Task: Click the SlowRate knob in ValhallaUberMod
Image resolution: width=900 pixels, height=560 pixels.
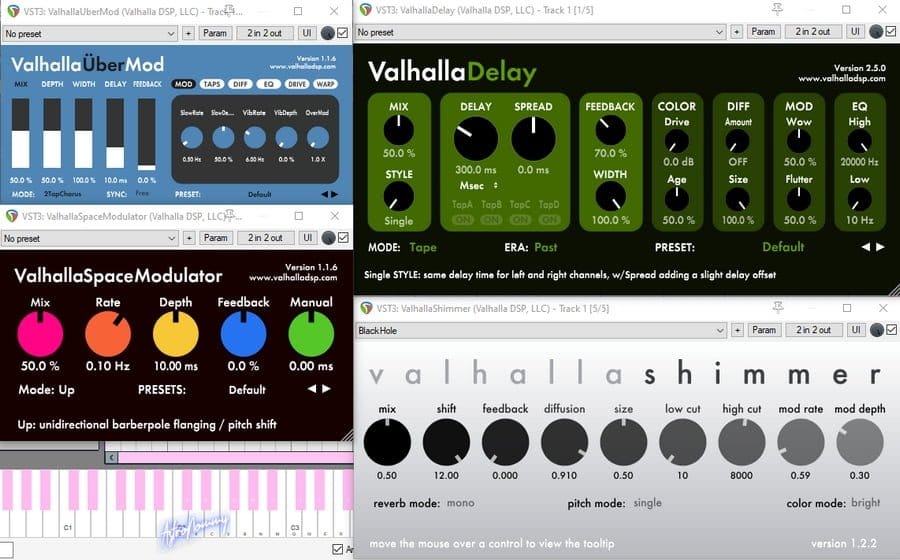Action: click(x=192, y=138)
